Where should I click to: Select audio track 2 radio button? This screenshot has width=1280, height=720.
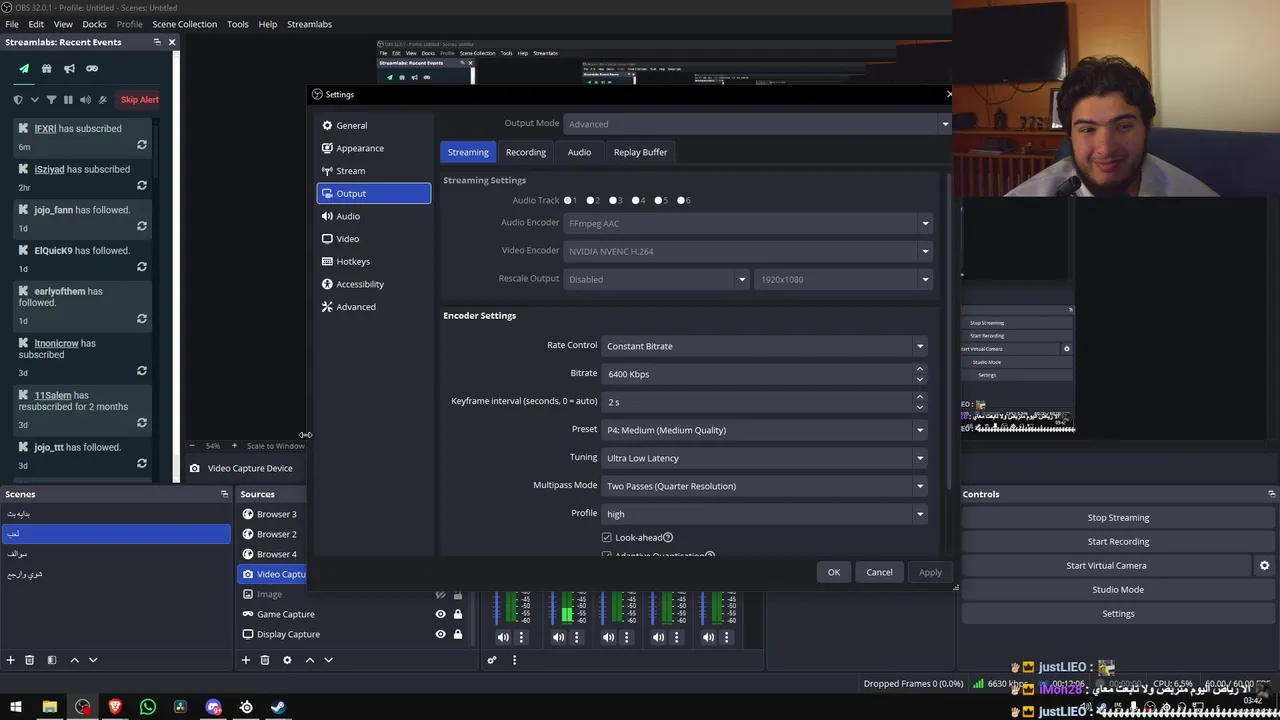591,200
